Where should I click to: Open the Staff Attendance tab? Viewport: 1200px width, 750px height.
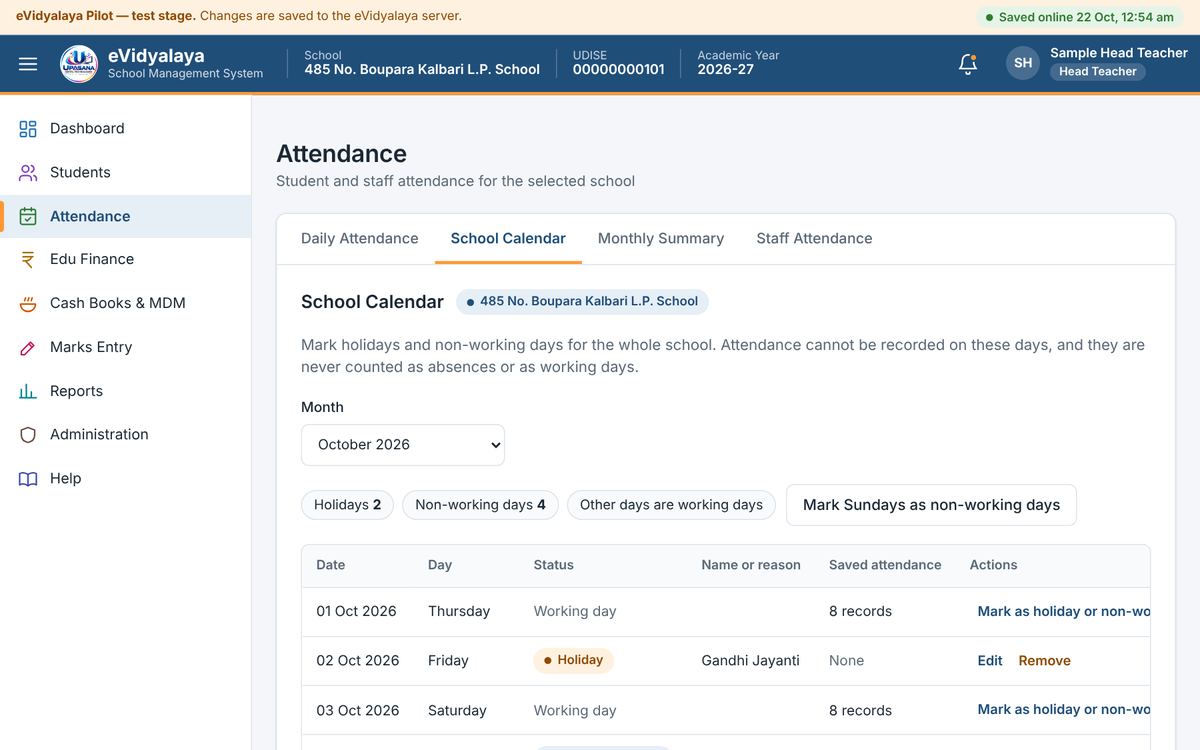[814, 239]
